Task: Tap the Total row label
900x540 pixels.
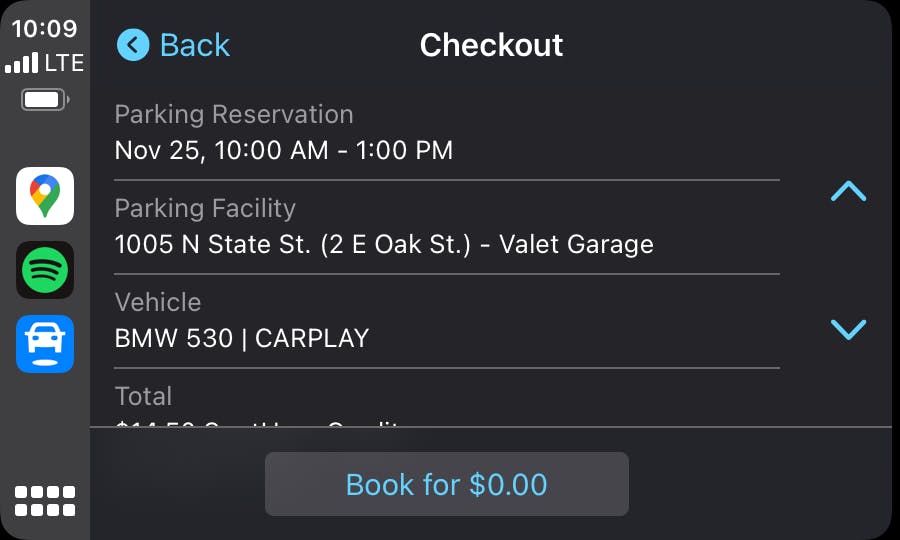Action: point(143,396)
